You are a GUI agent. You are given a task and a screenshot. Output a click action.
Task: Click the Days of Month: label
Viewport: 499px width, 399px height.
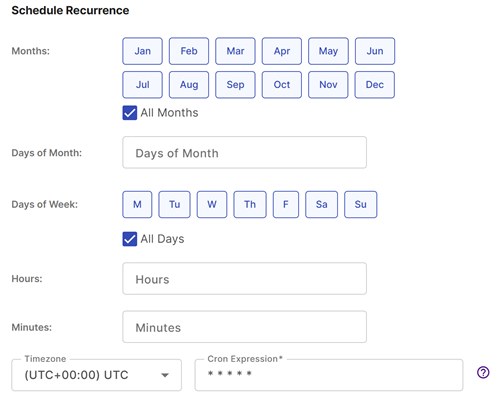tap(47, 153)
